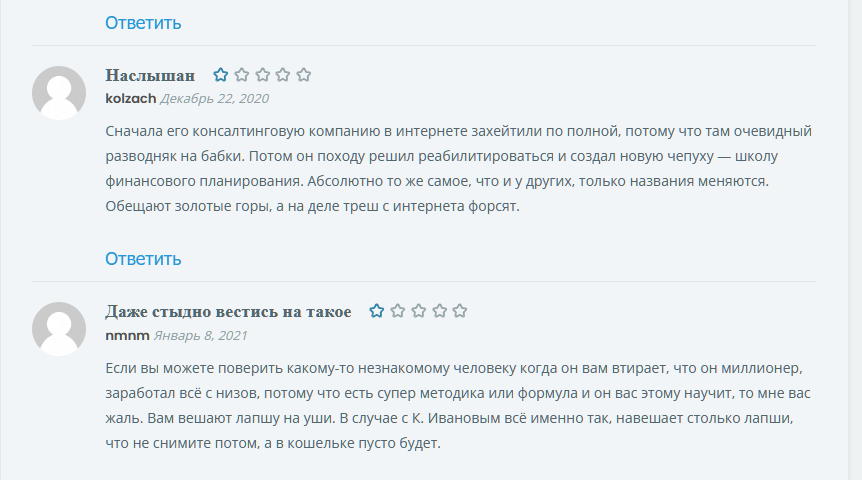Click second star in kolzach review rating

pos(242,75)
